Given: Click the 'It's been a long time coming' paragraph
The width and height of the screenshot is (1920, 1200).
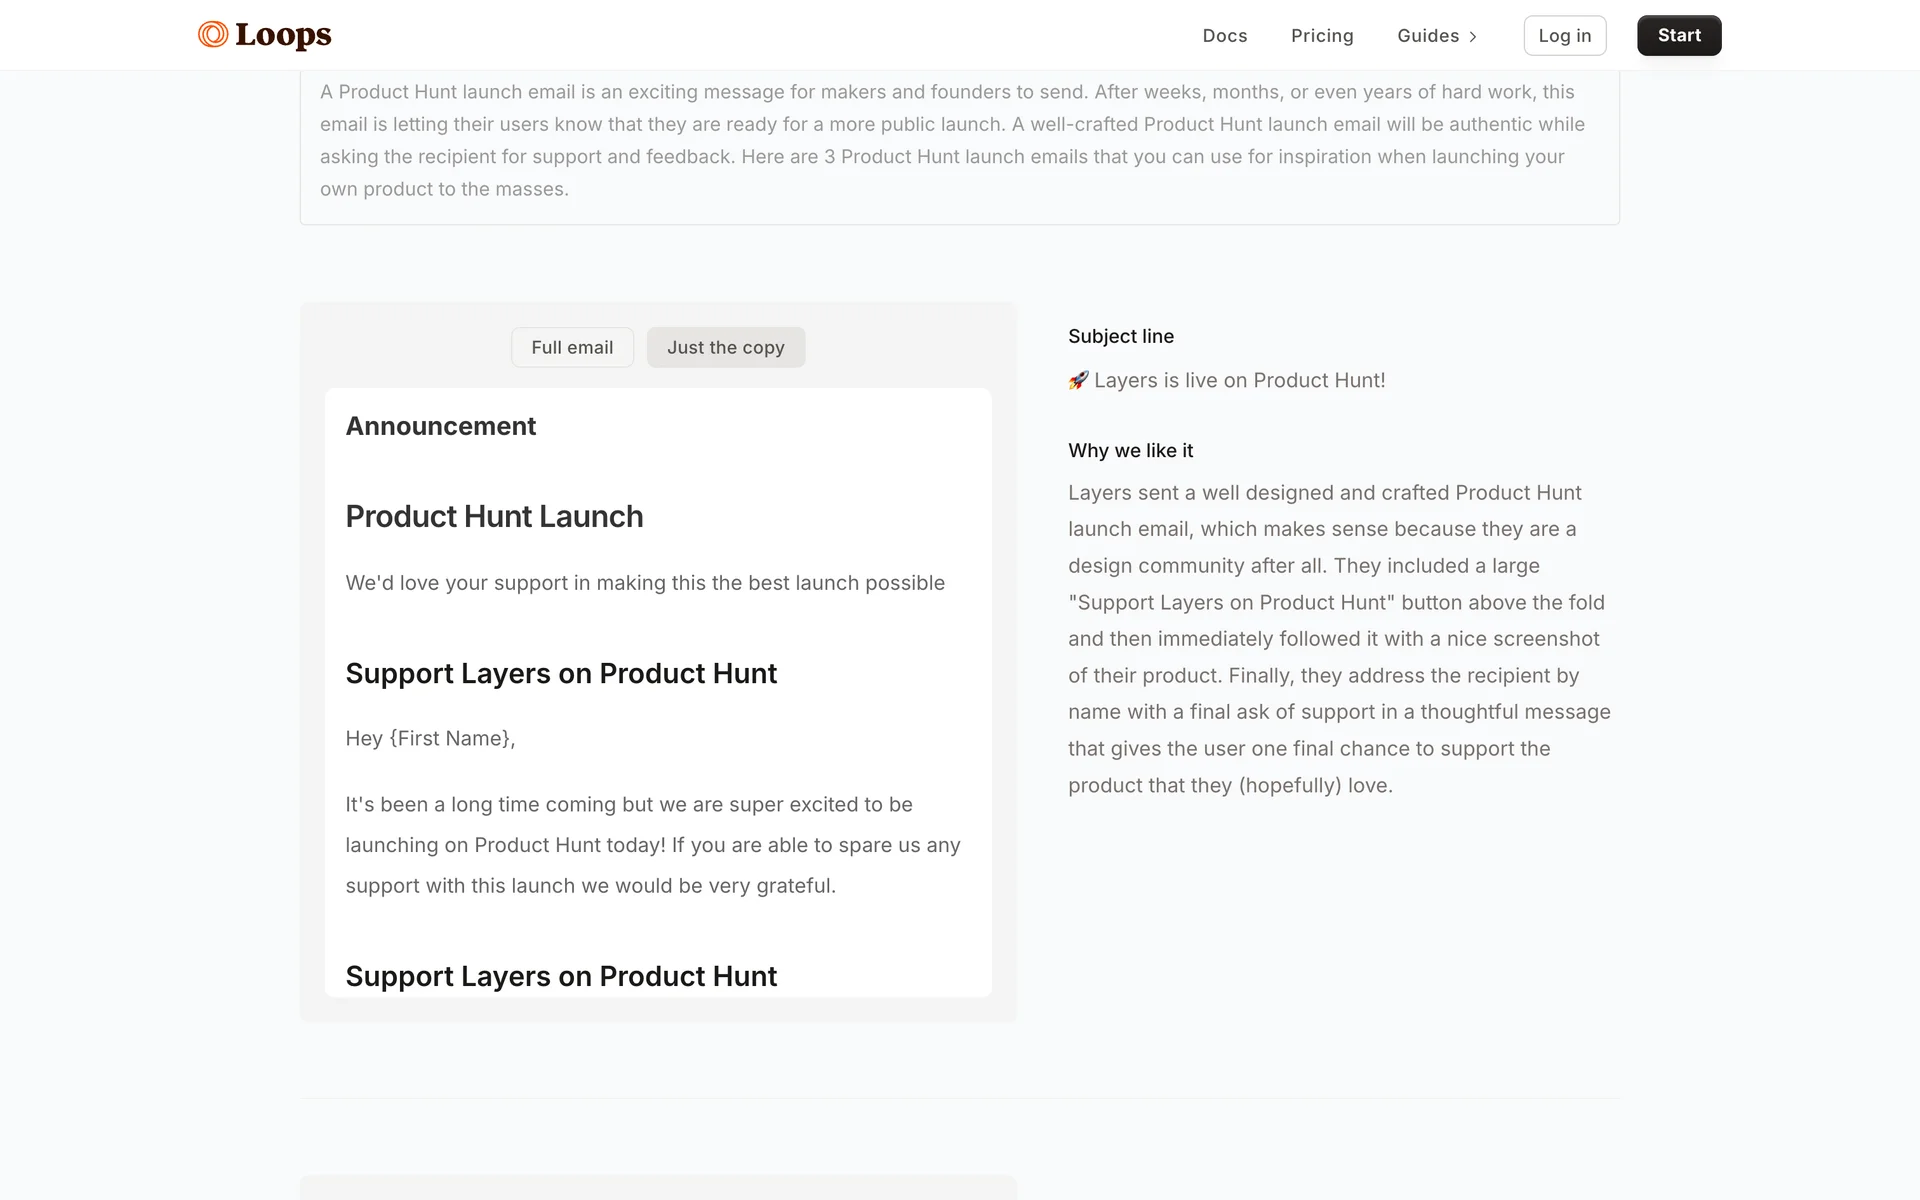Looking at the screenshot, I should point(652,845).
